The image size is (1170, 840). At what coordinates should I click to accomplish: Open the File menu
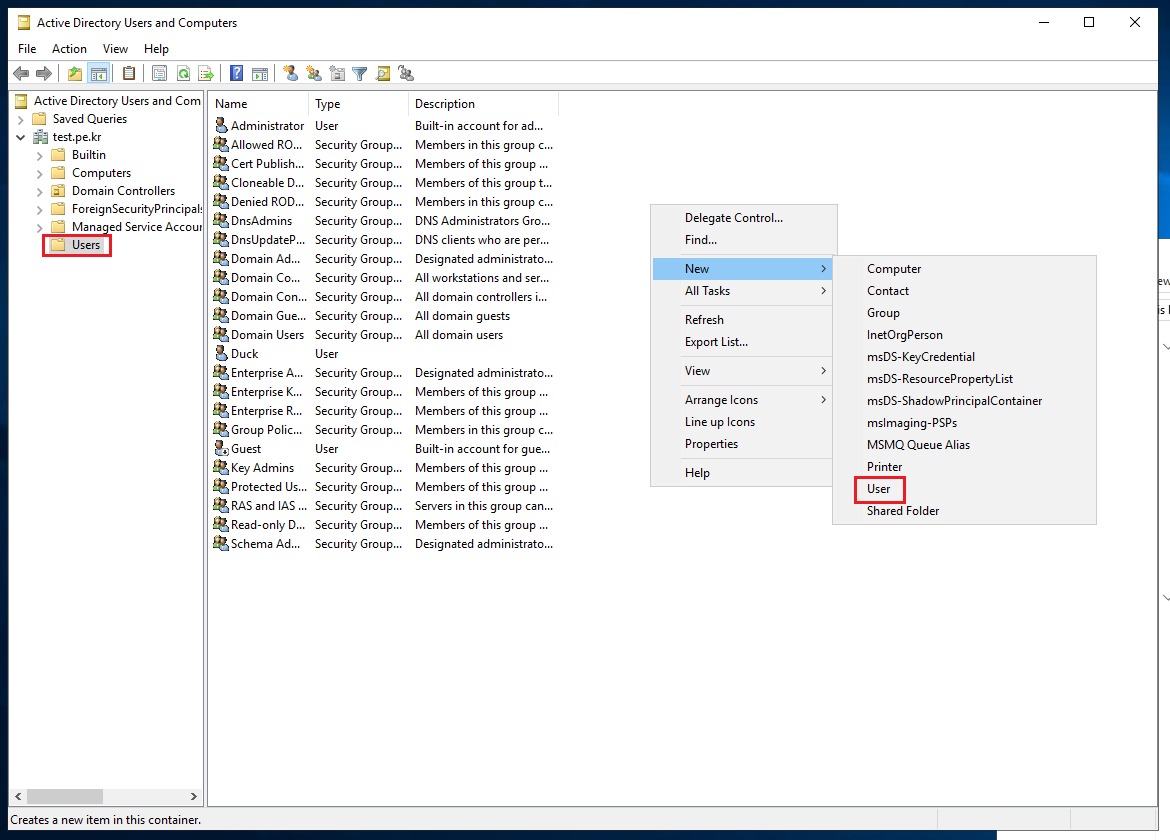pyautogui.click(x=27, y=48)
